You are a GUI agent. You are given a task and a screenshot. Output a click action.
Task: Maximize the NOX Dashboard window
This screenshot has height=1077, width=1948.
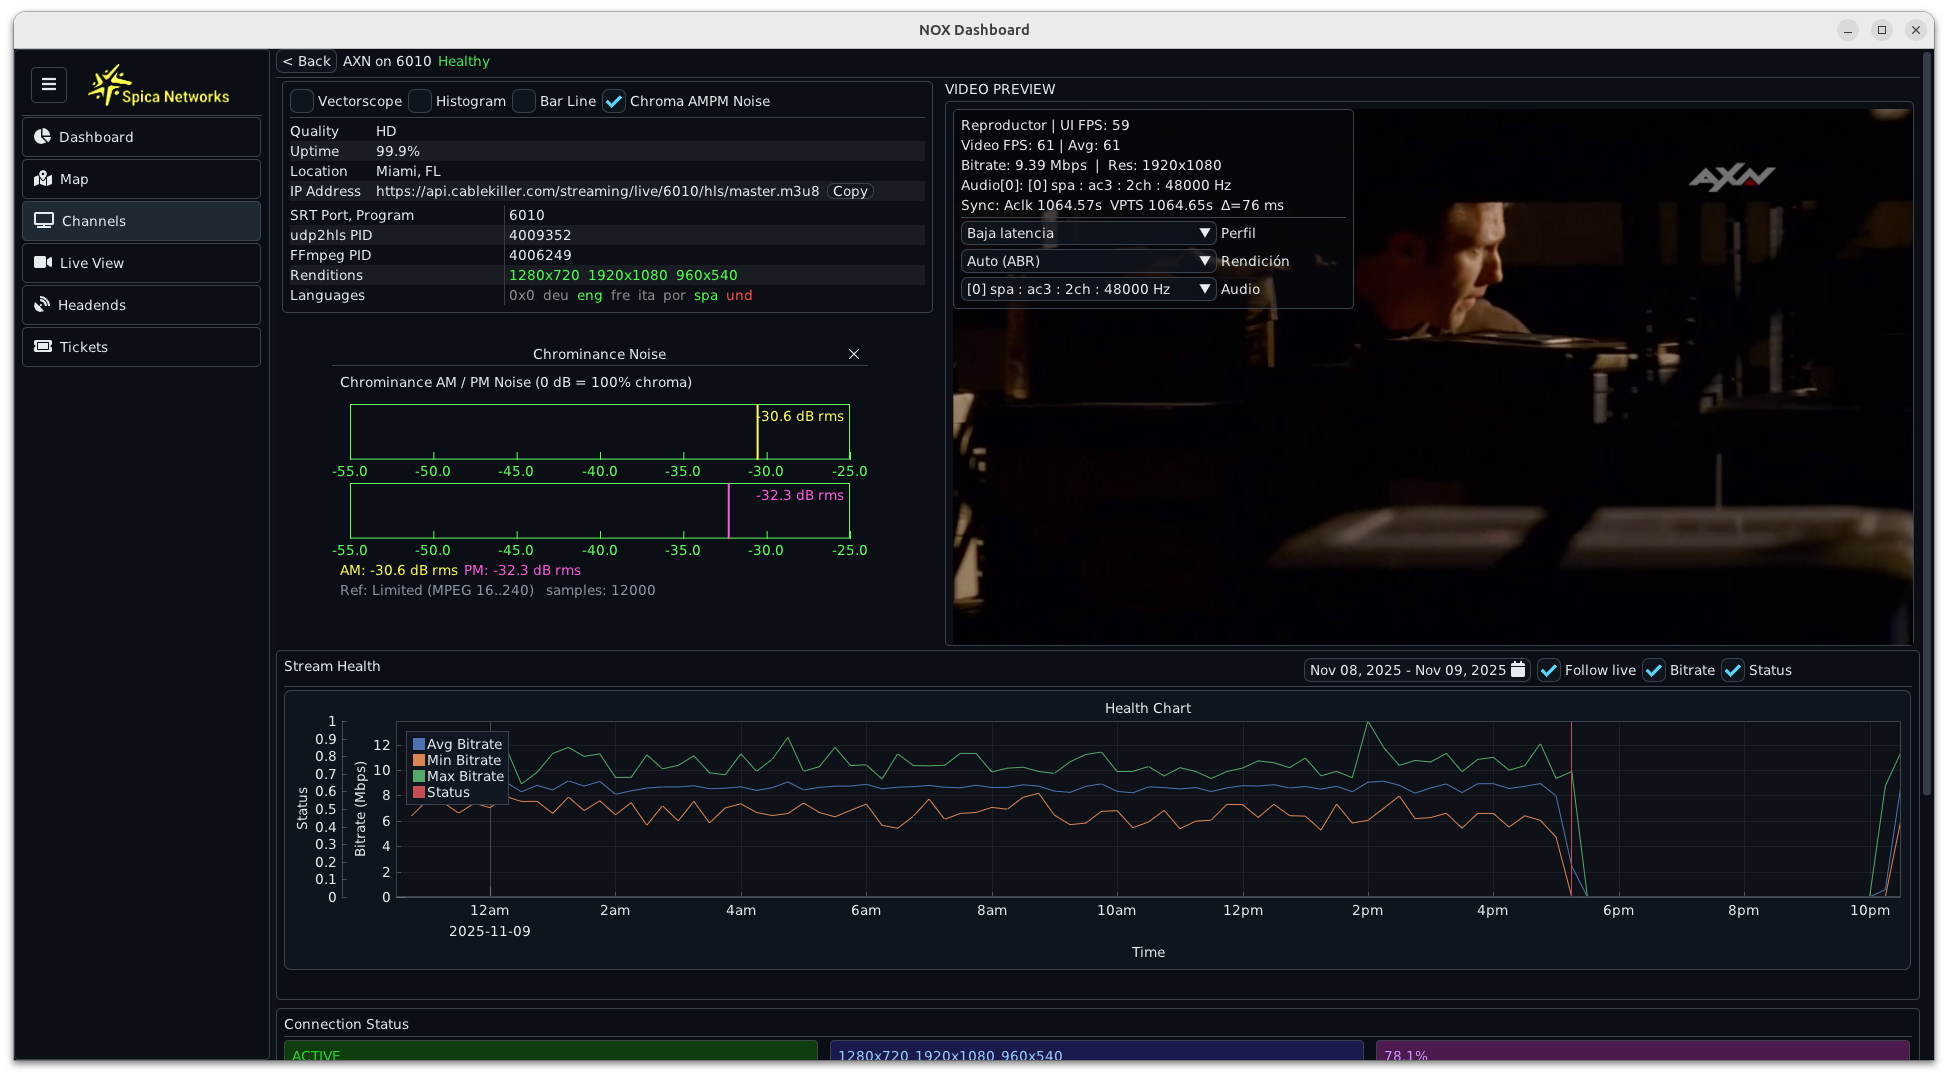coord(1882,30)
